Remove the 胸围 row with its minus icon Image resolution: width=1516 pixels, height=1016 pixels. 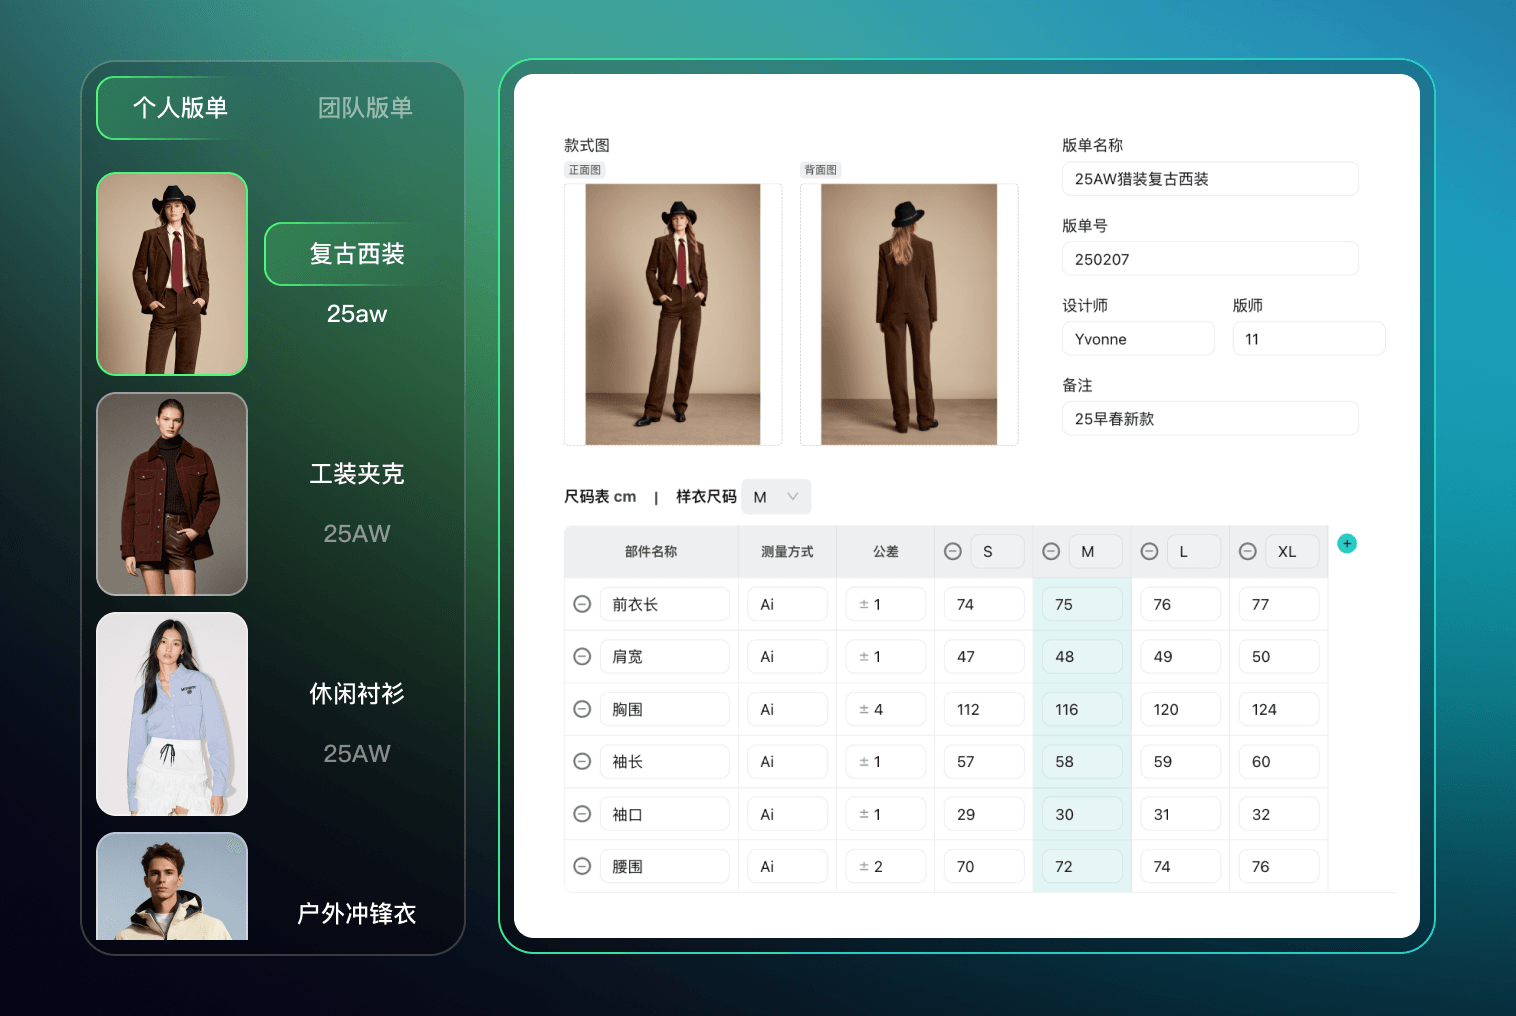point(582,709)
